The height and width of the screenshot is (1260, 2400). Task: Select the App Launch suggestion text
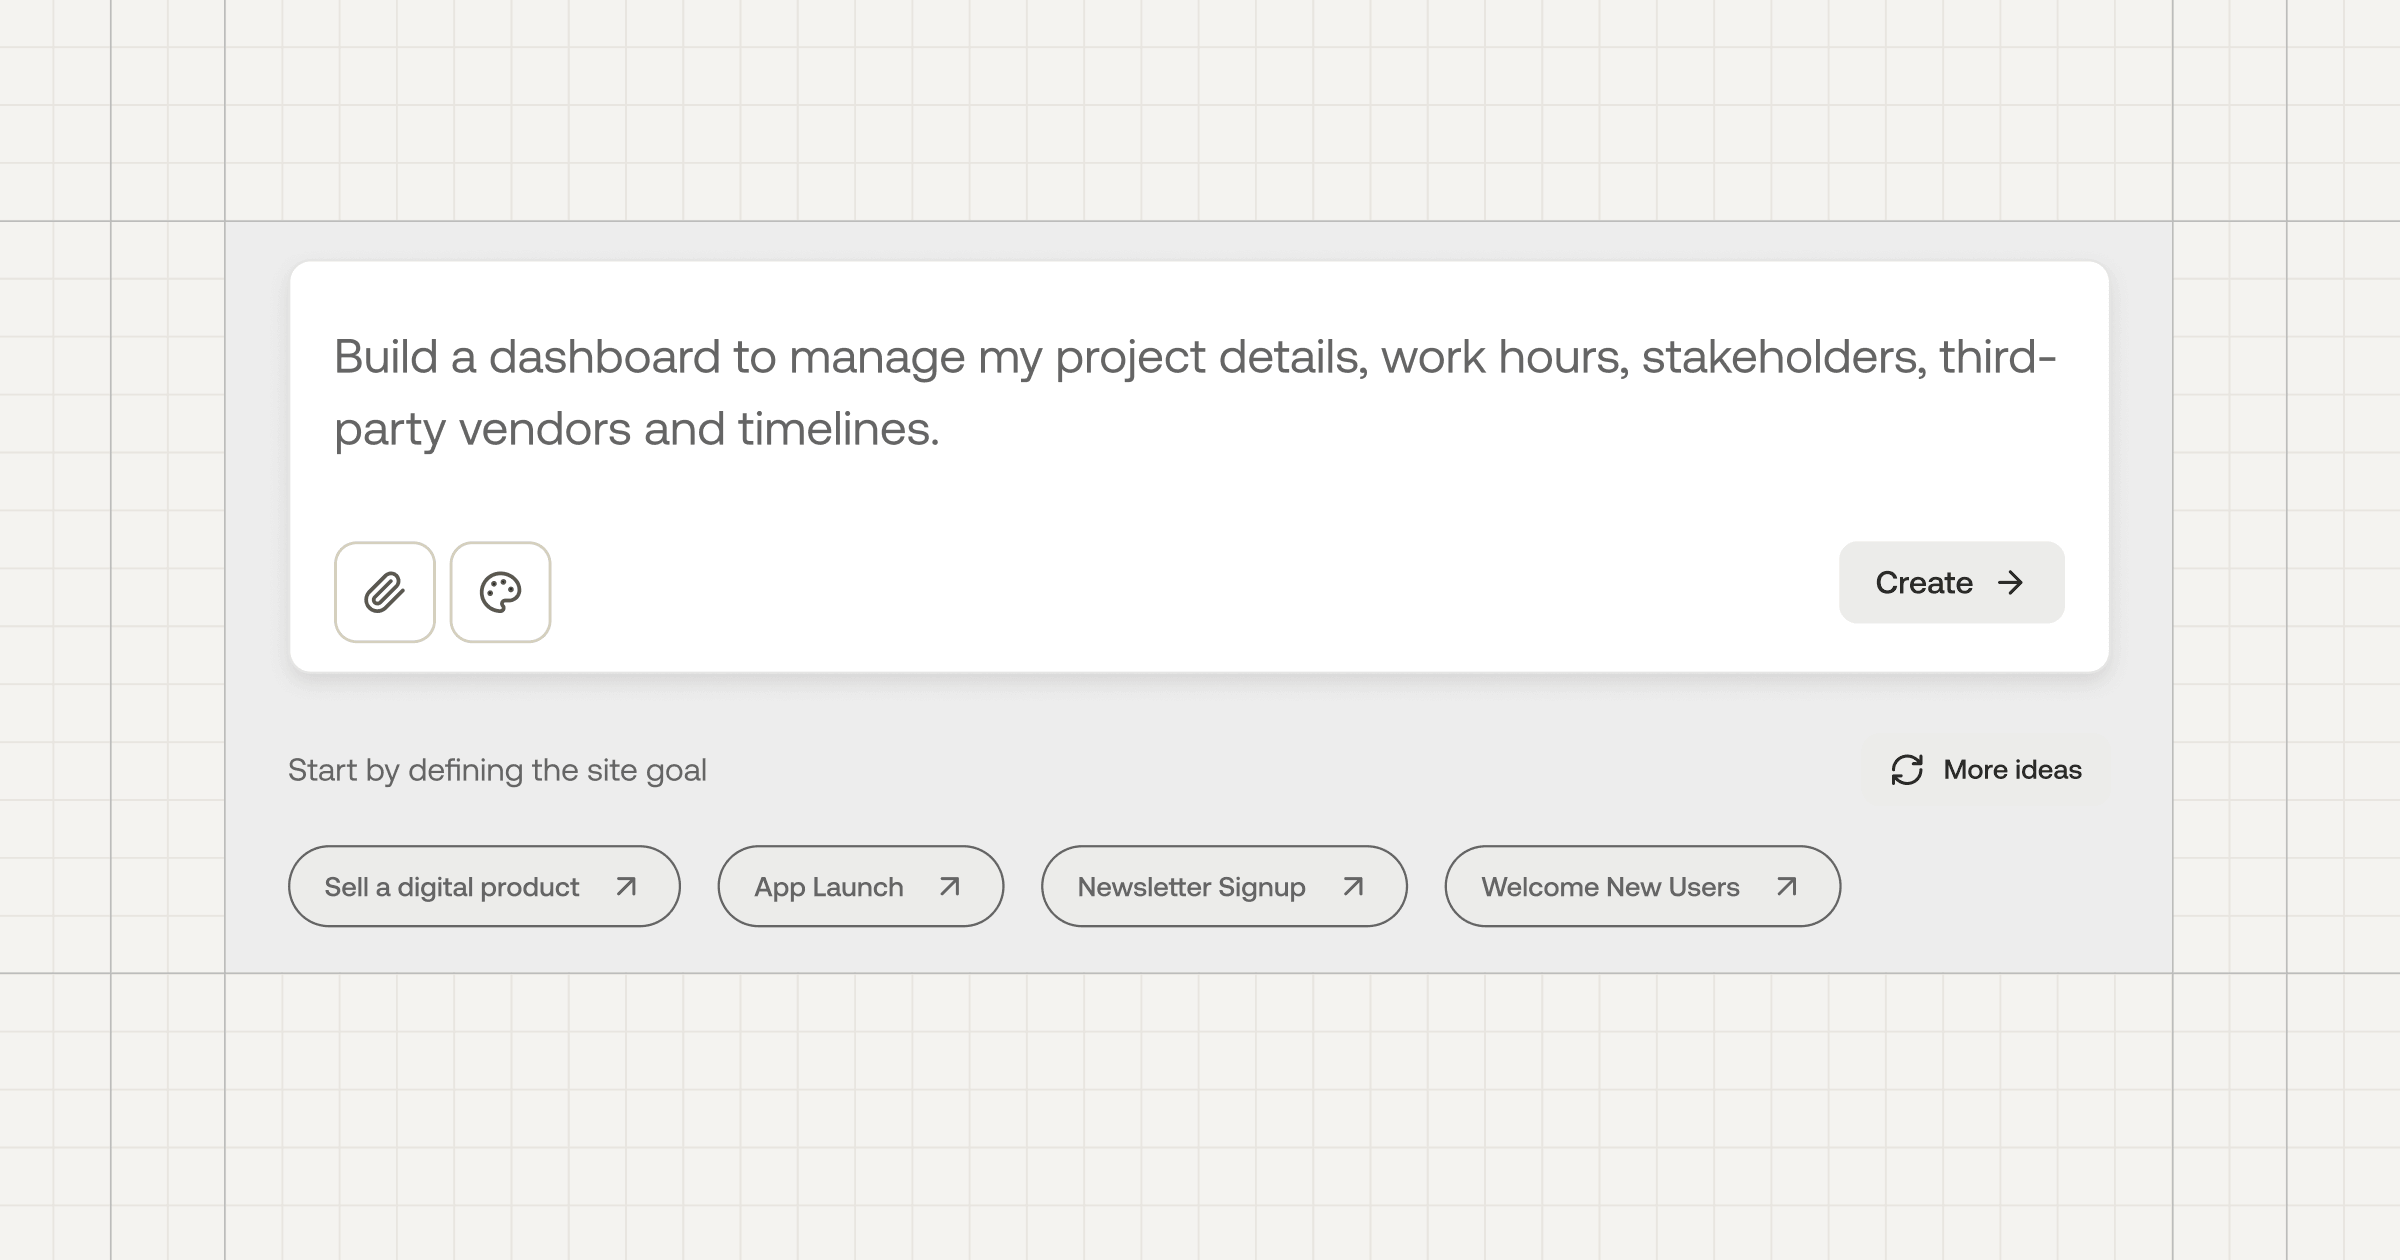pyautogui.click(x=829, y=887)
